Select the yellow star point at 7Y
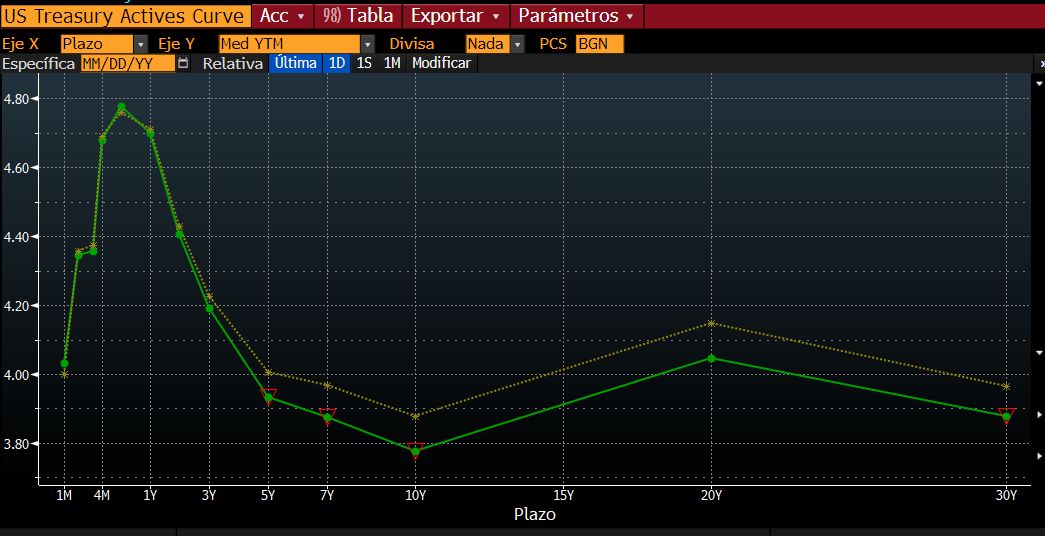 (327, 385)
